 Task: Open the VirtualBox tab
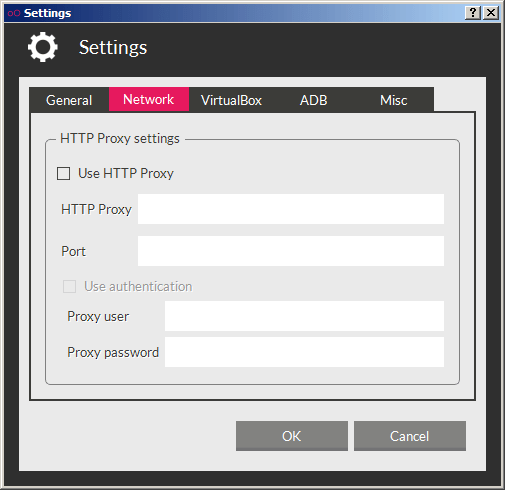click(x=231, y=100)
